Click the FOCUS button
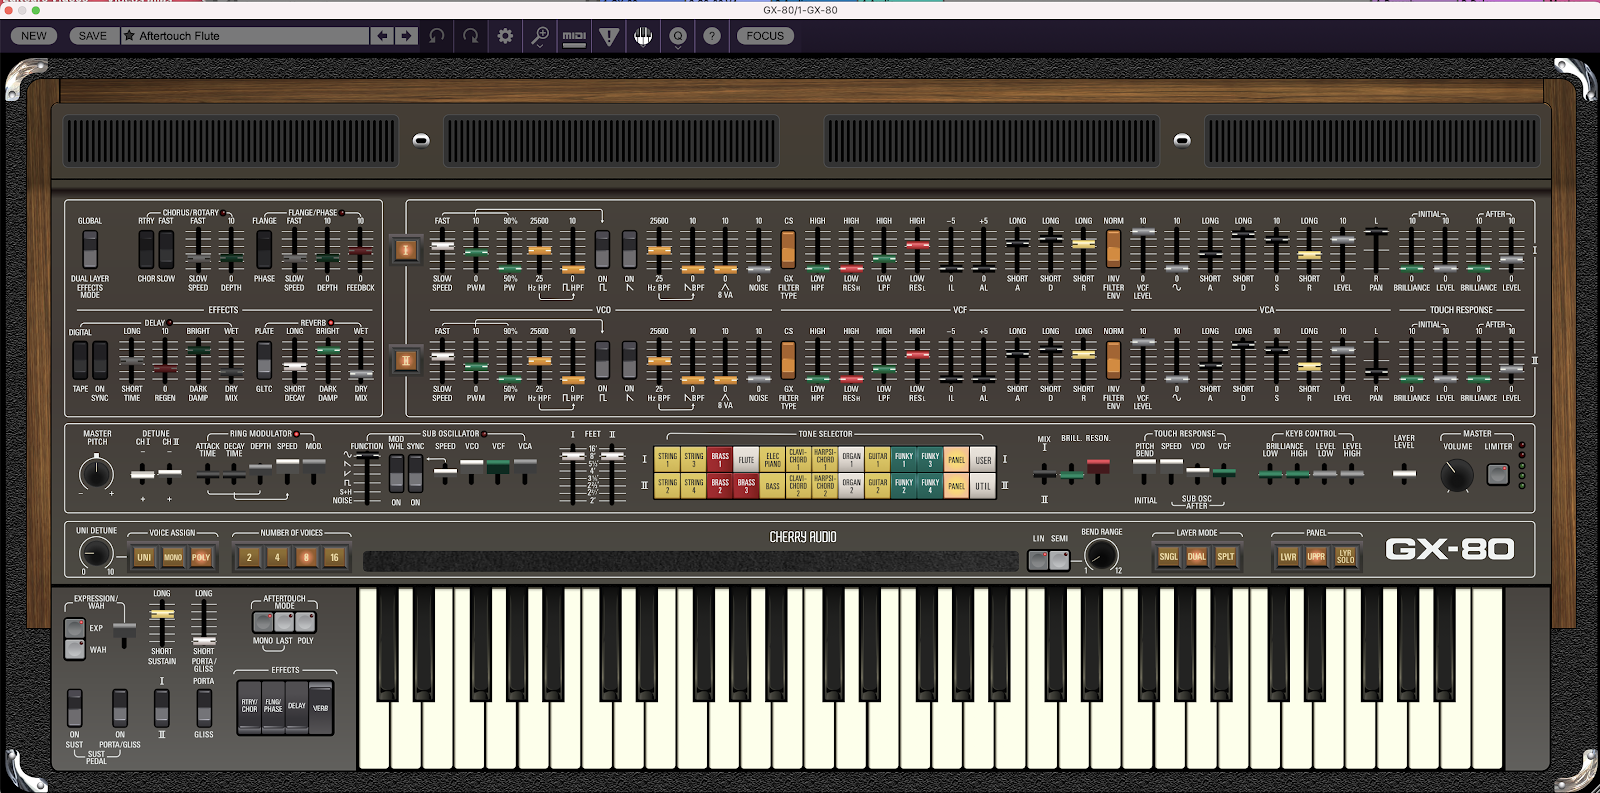 tap(765, 36)
